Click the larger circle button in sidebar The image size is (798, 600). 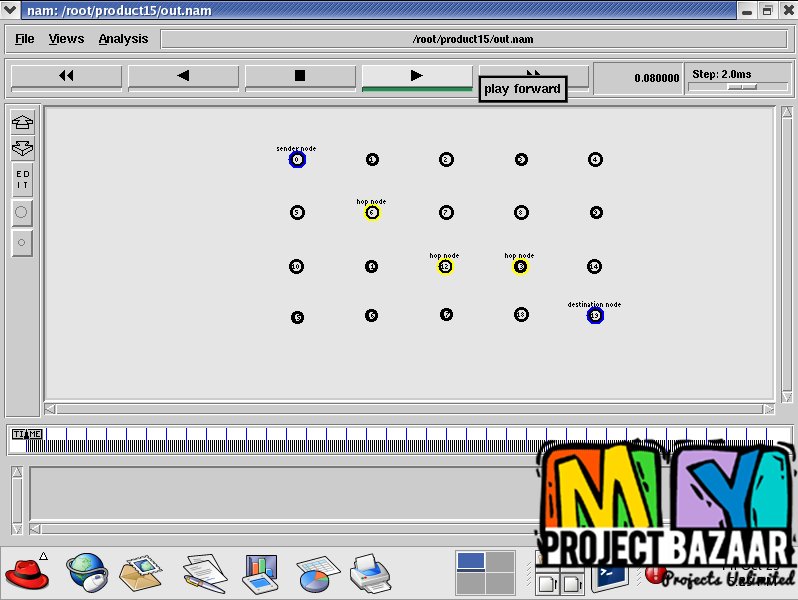(22, 212)
